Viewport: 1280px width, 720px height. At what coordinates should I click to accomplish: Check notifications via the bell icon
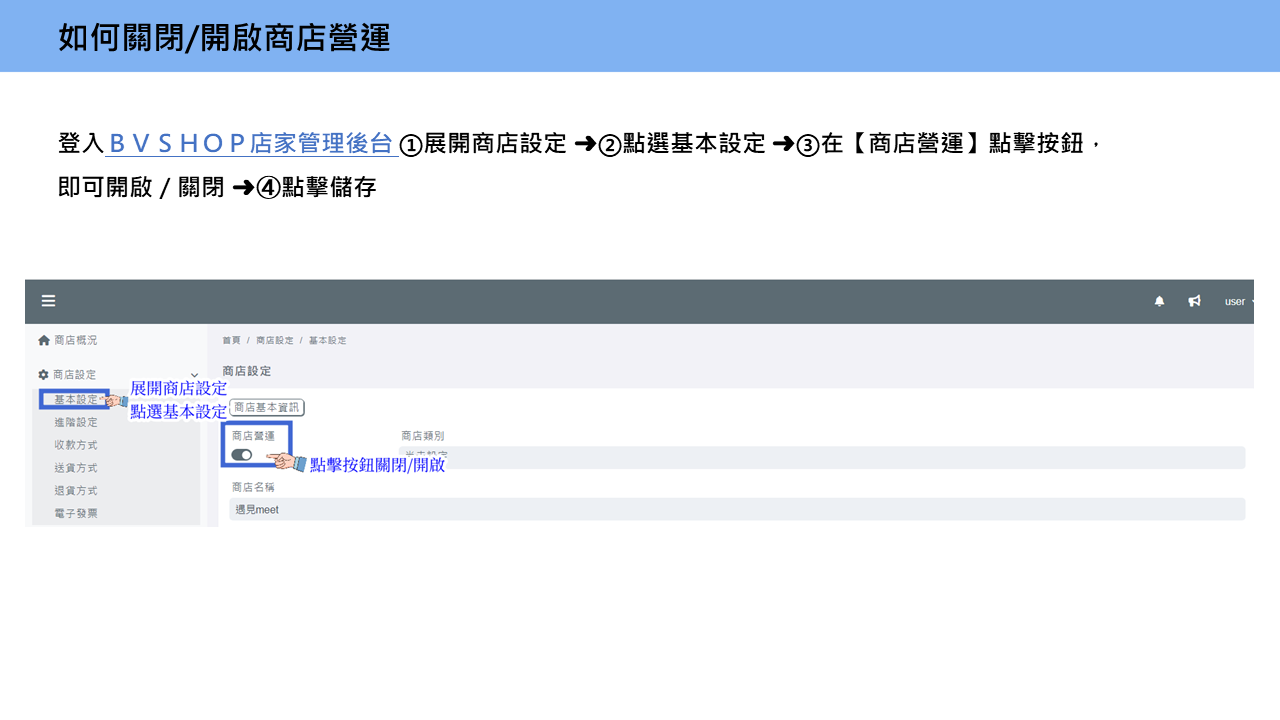tap(1160, 301)
